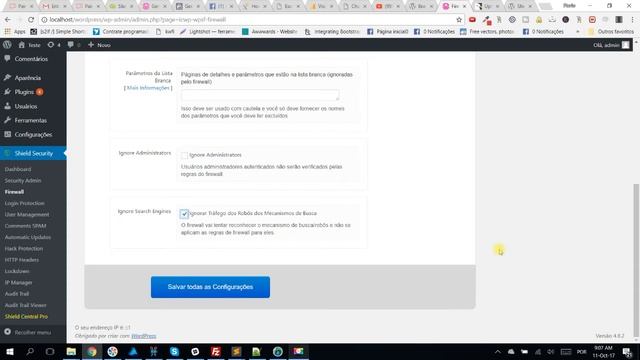Open IP Manager submenu
The width and height of the screenshot is (640, 360).
coord(18,282)
